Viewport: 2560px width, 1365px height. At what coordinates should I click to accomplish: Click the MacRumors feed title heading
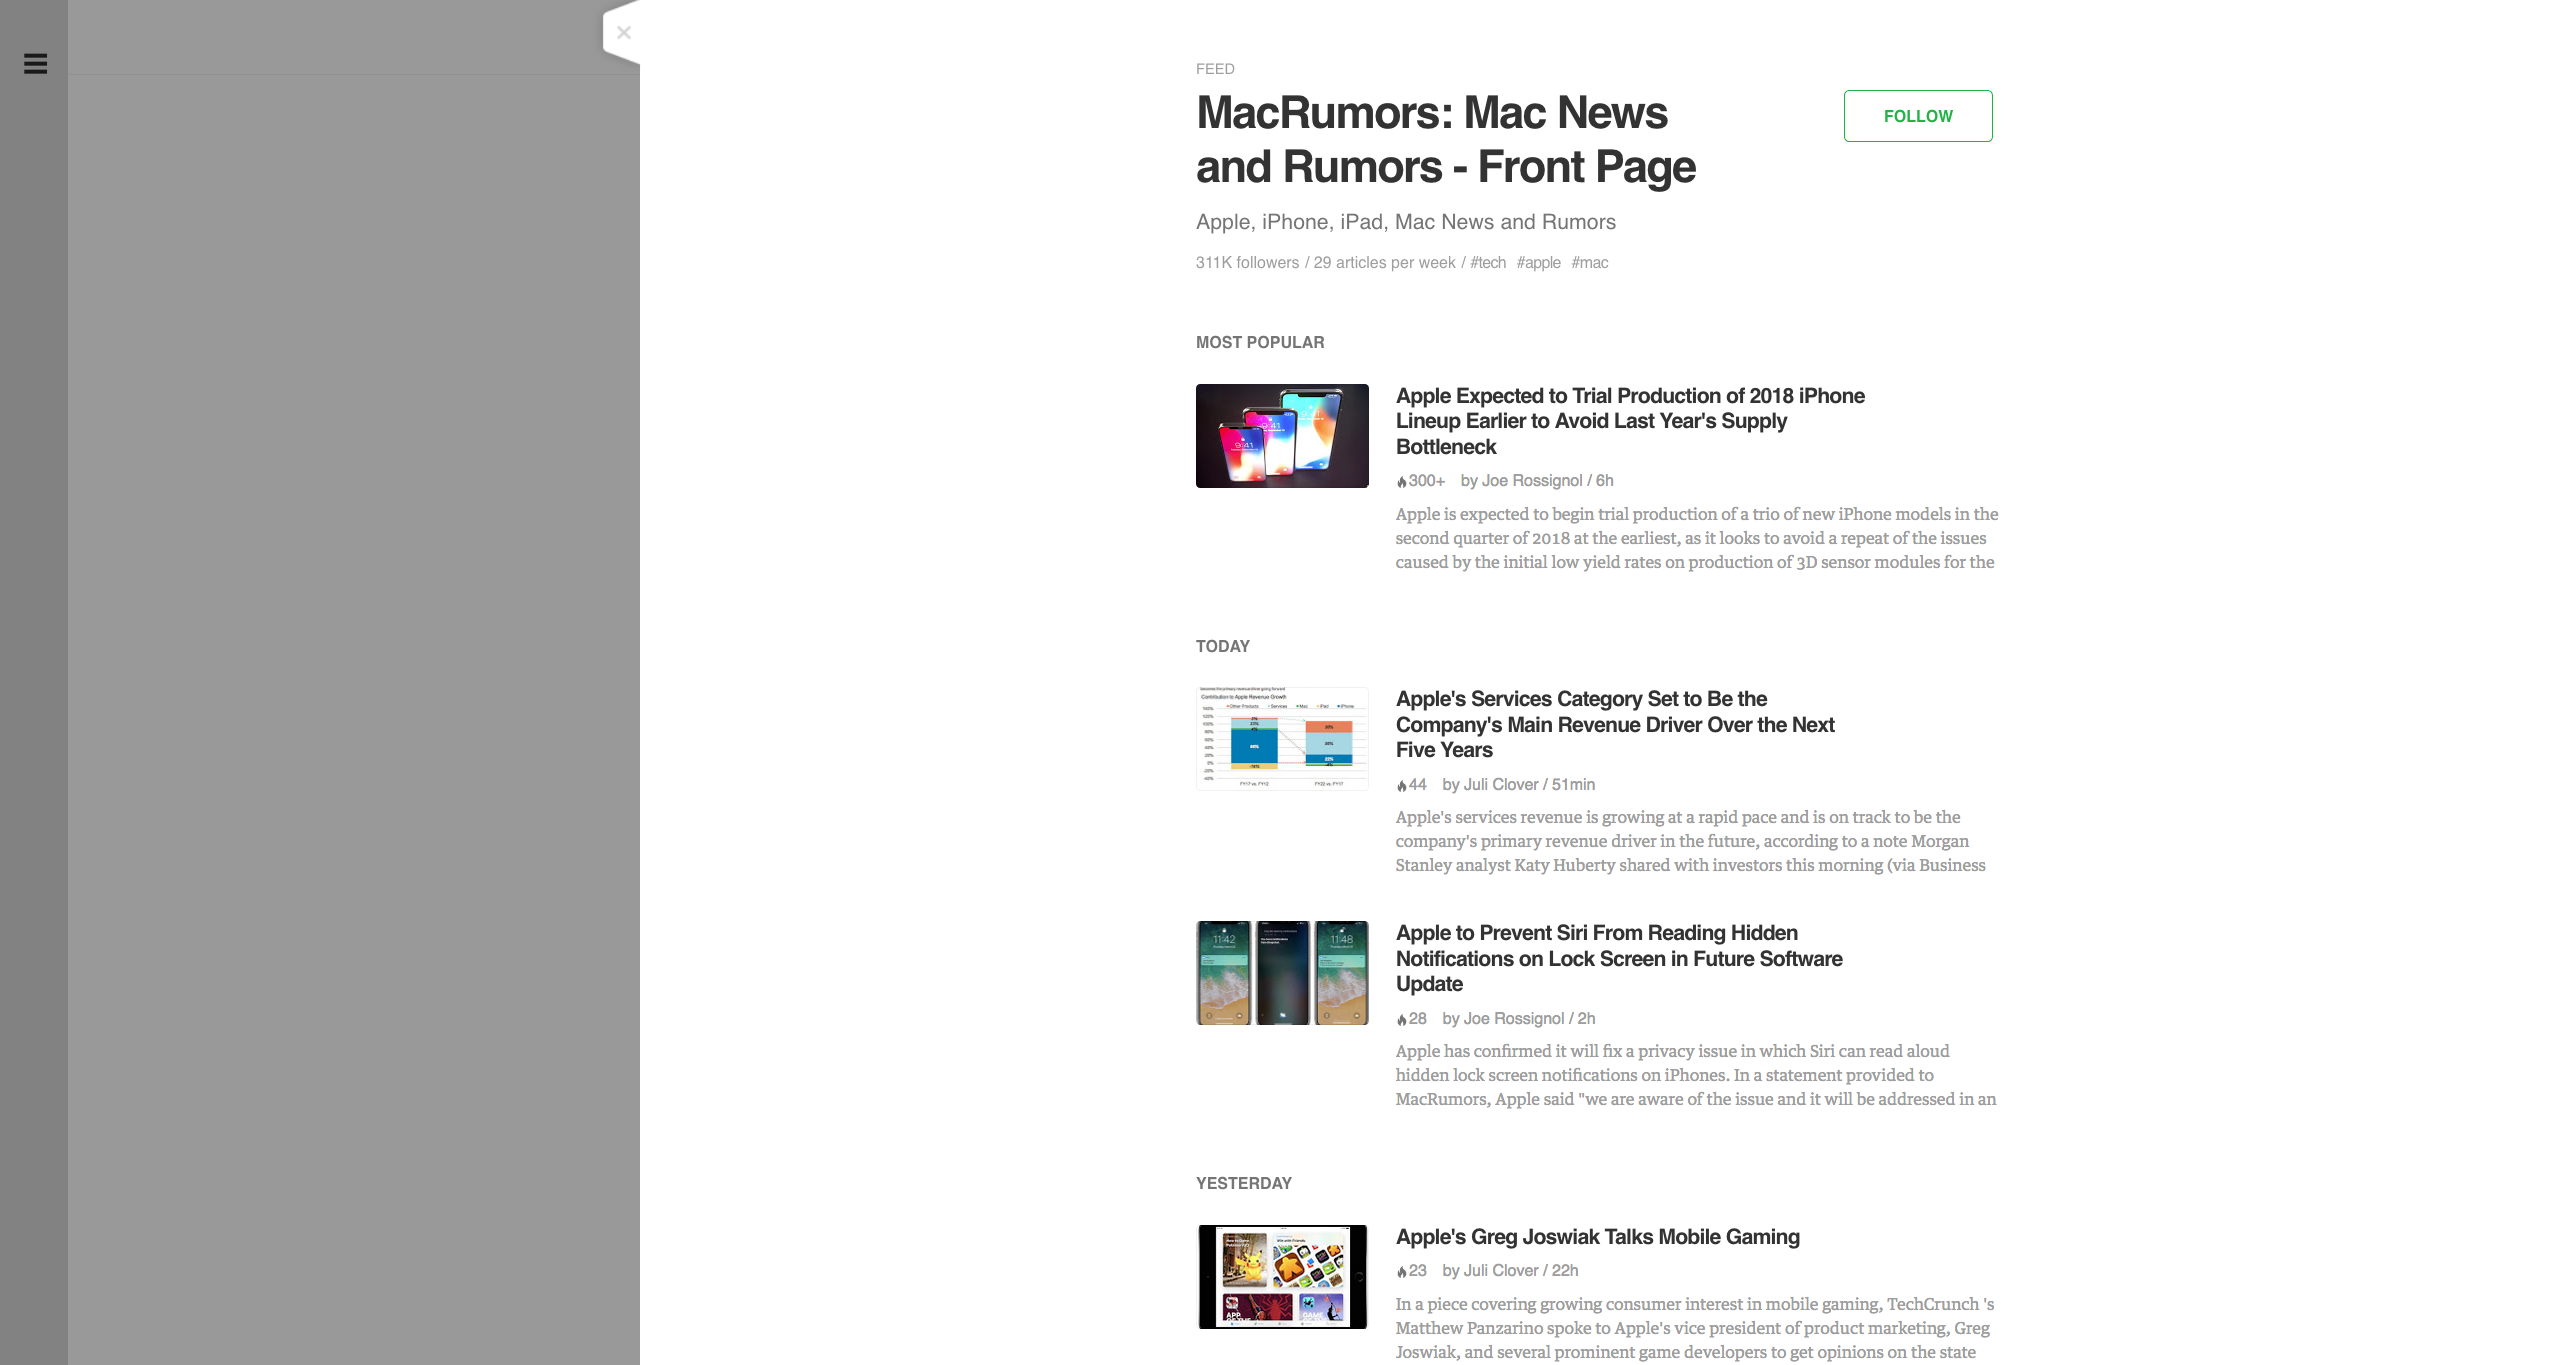click(1445, 140)
